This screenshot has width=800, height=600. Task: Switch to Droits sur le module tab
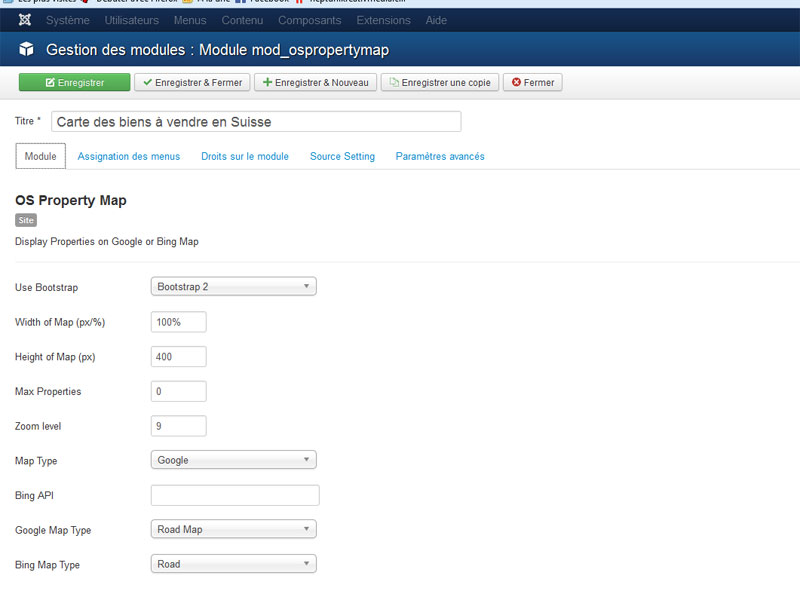[x=245, y=156]
